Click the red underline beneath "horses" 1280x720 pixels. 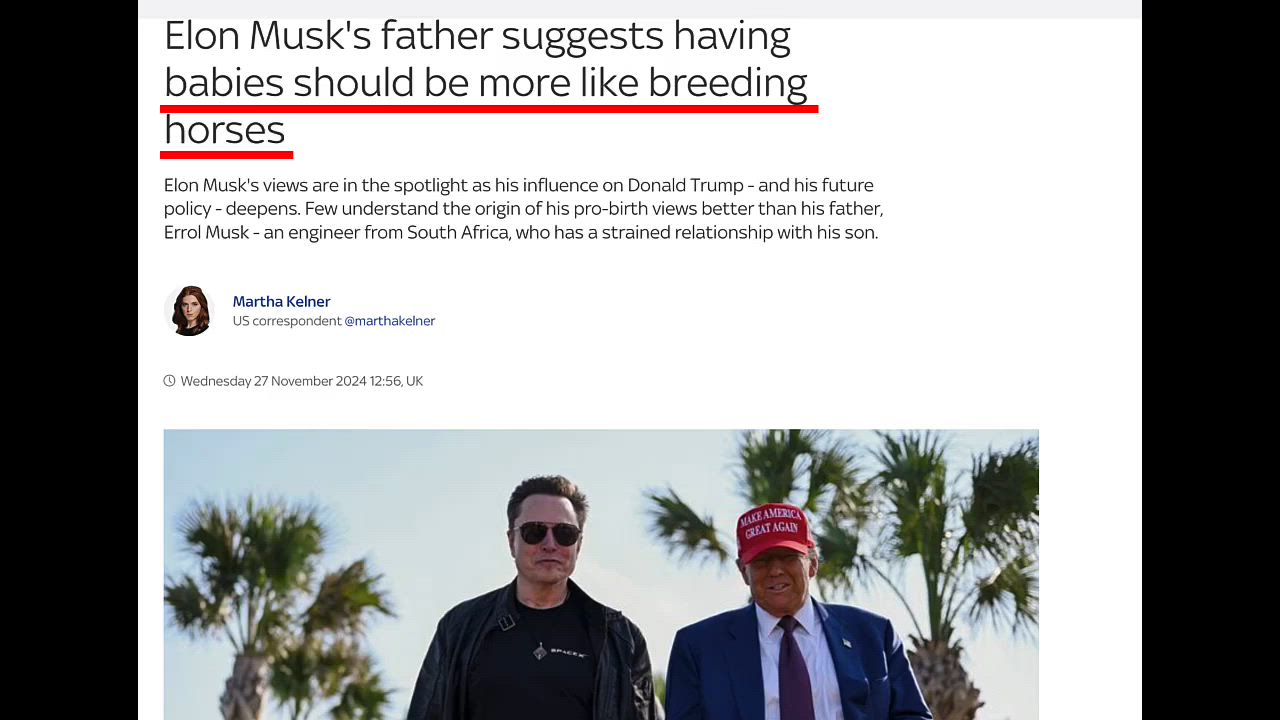click(226, 155)
